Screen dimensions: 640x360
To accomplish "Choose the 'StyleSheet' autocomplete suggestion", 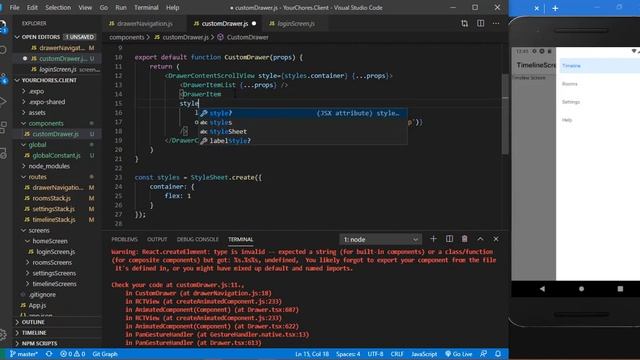I will coord(302,131).
